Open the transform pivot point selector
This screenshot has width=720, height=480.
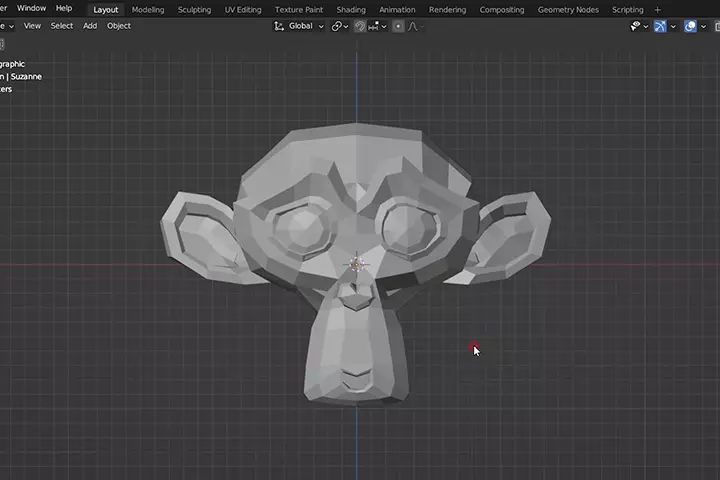click(340, 26)
